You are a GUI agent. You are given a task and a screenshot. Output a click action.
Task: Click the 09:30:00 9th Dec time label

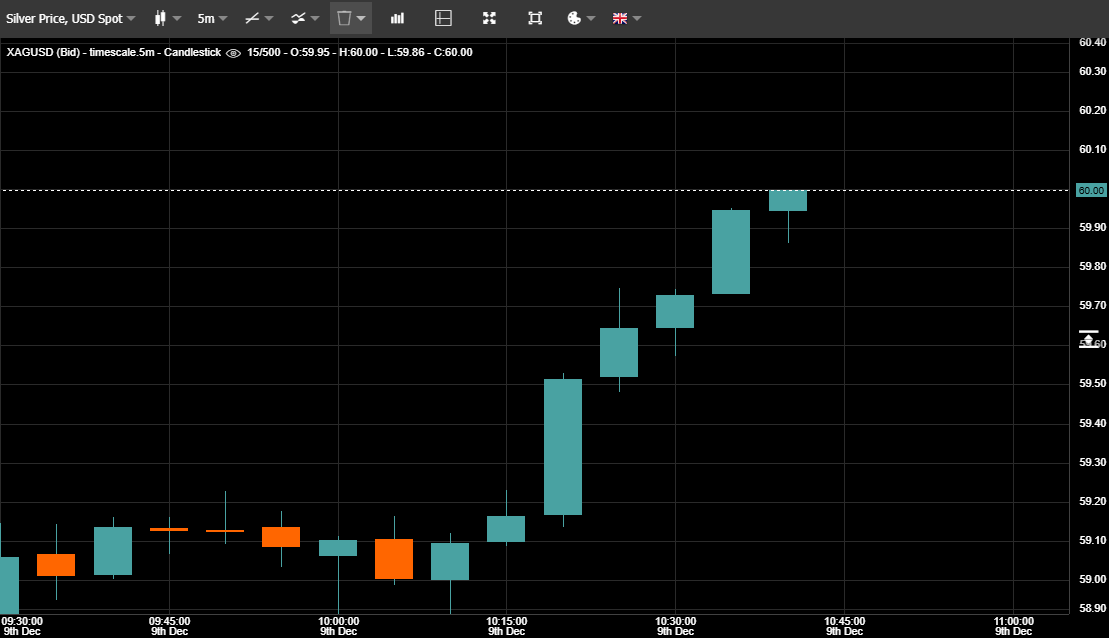click(x=22, y=626)
